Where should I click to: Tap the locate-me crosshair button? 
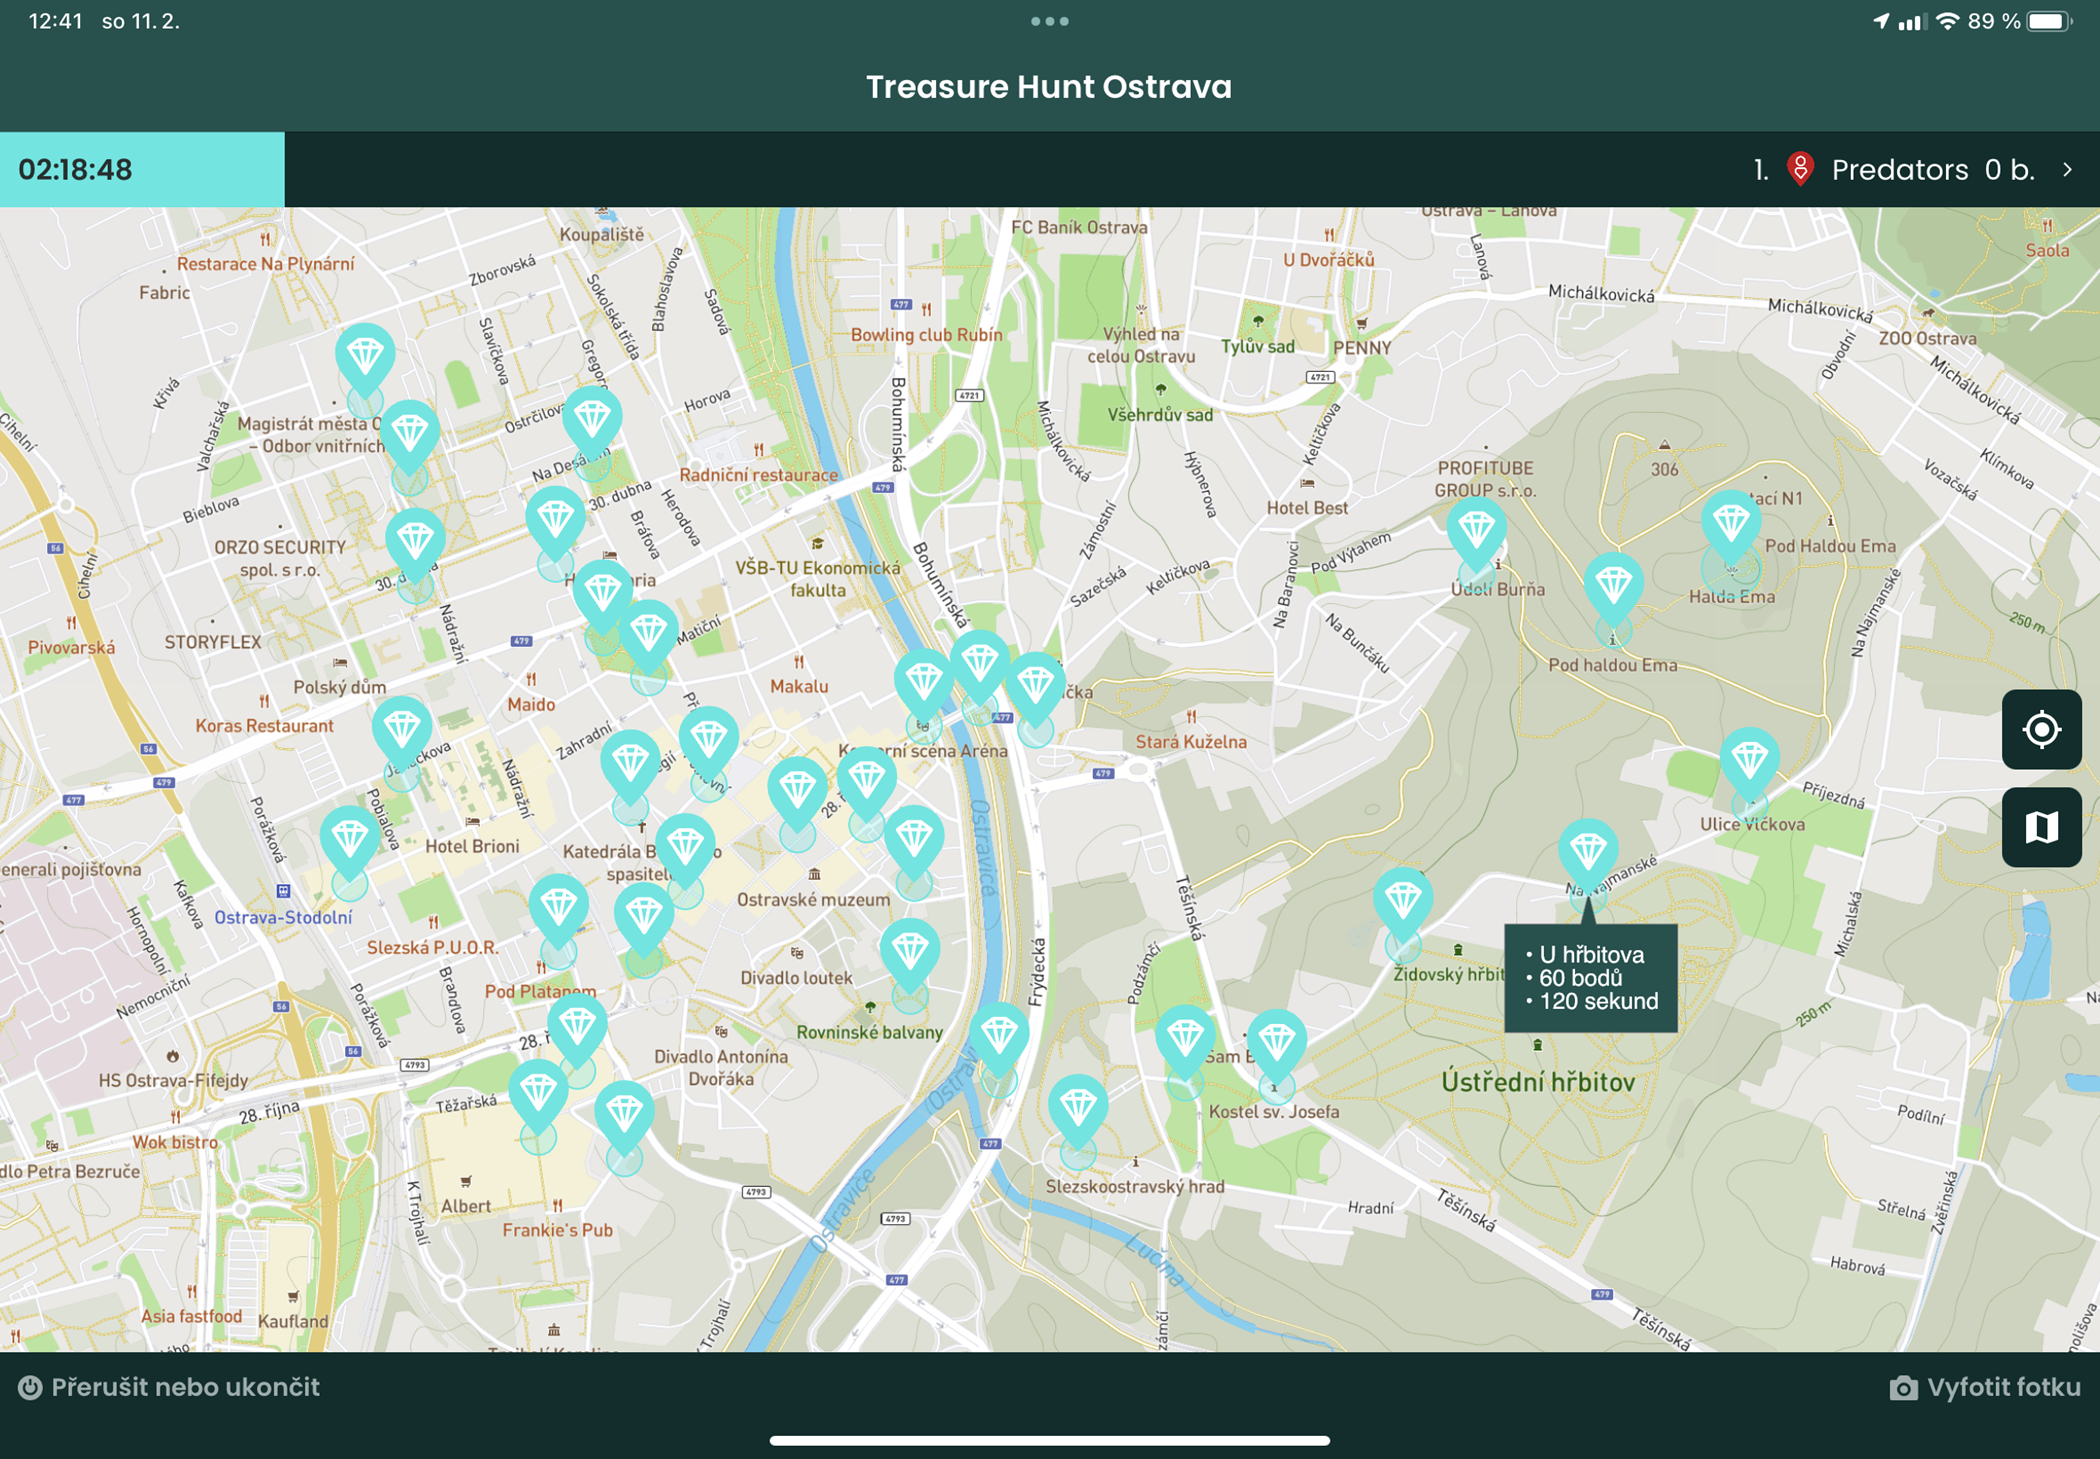(x=2041, y=729)
